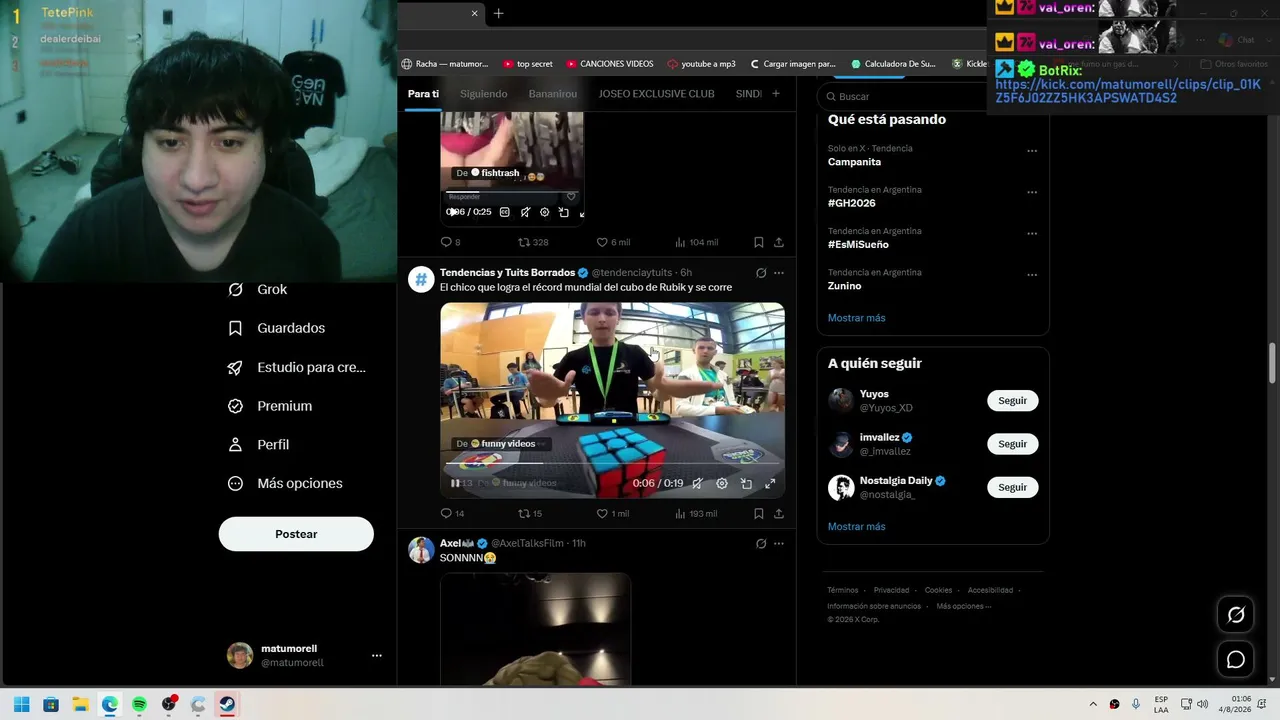Like the post with 1 mil likes

[x=613, y=514]
